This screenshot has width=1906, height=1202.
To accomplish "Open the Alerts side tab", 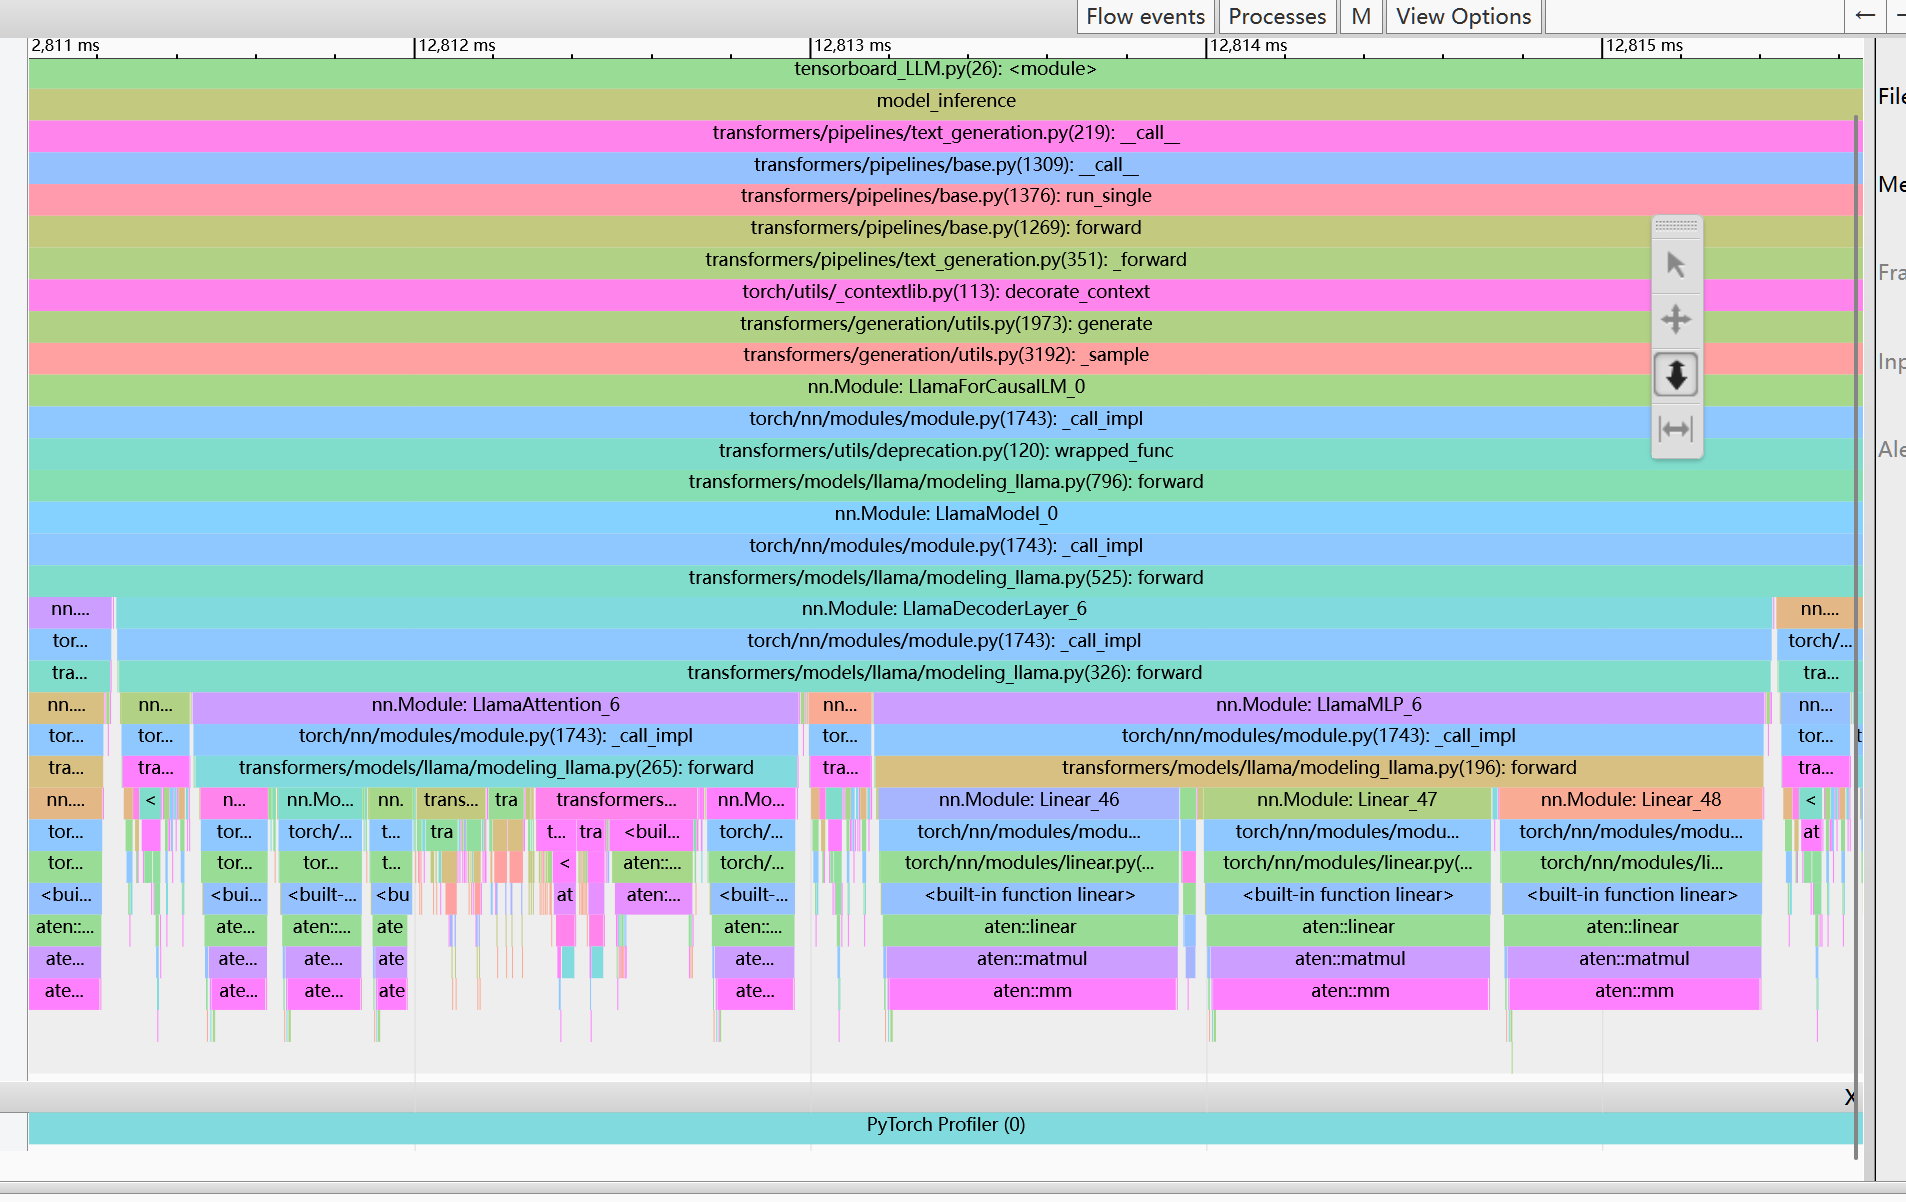I will [x=1891, y=449].
